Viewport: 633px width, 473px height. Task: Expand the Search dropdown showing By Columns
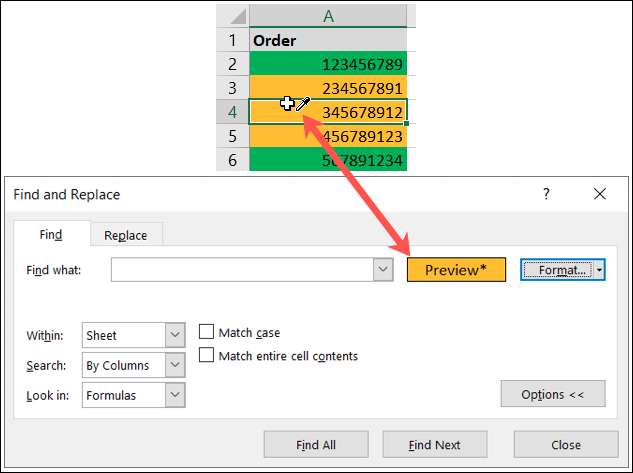coord(175,365)
